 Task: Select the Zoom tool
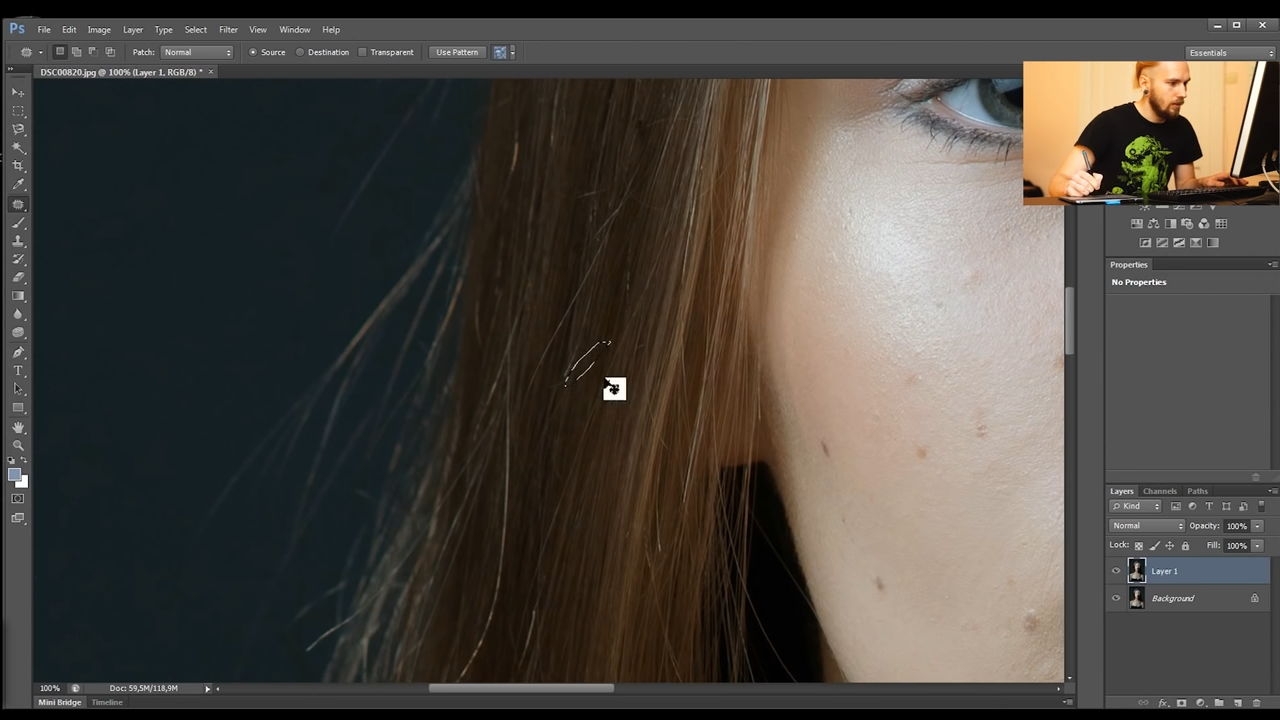[18, 445]
